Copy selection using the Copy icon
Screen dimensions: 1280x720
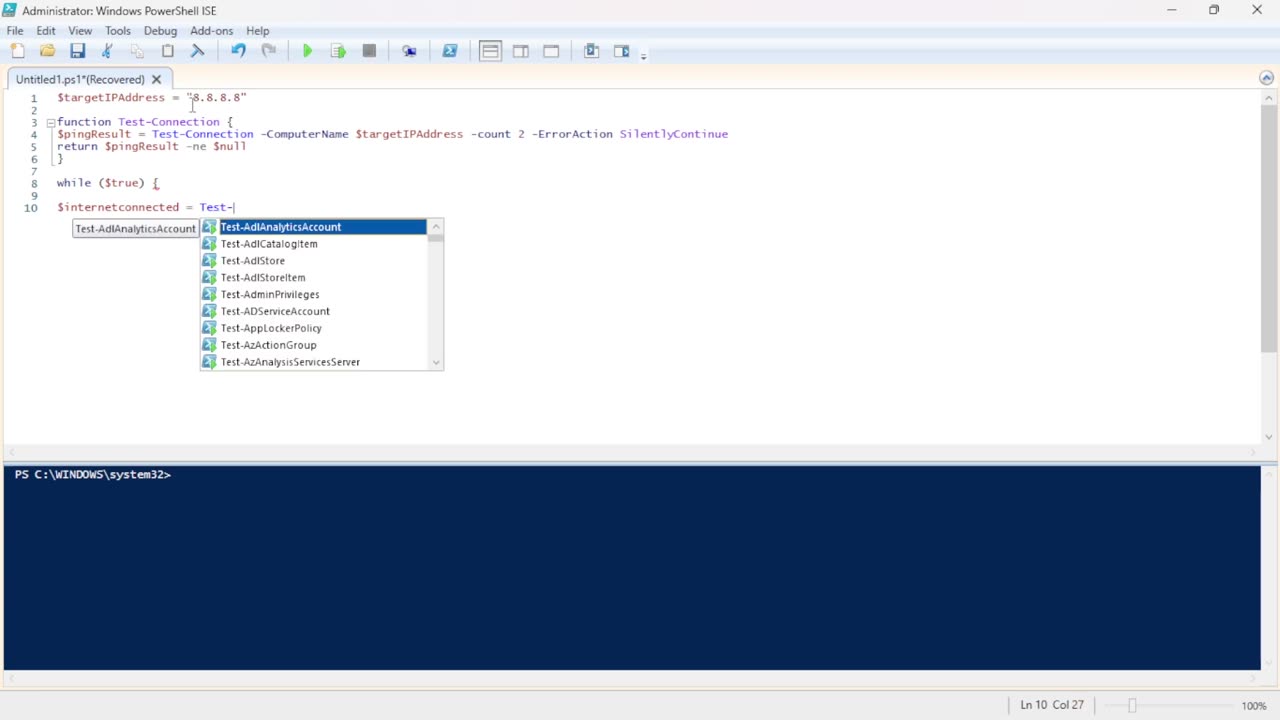point(137,51)
